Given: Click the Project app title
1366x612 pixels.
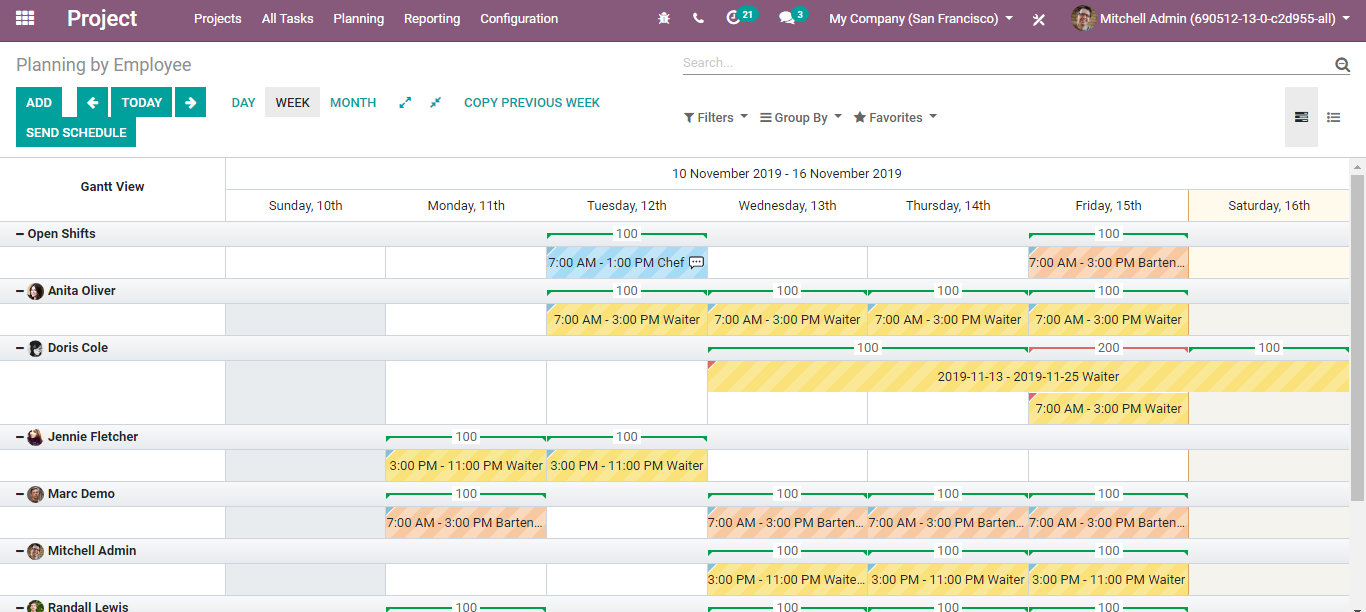Looking at the screenshot, I should (x=102, y=18).
